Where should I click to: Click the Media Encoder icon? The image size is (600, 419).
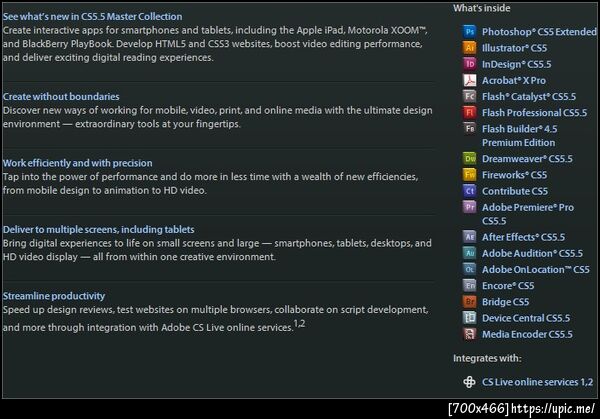coord(470,334)
